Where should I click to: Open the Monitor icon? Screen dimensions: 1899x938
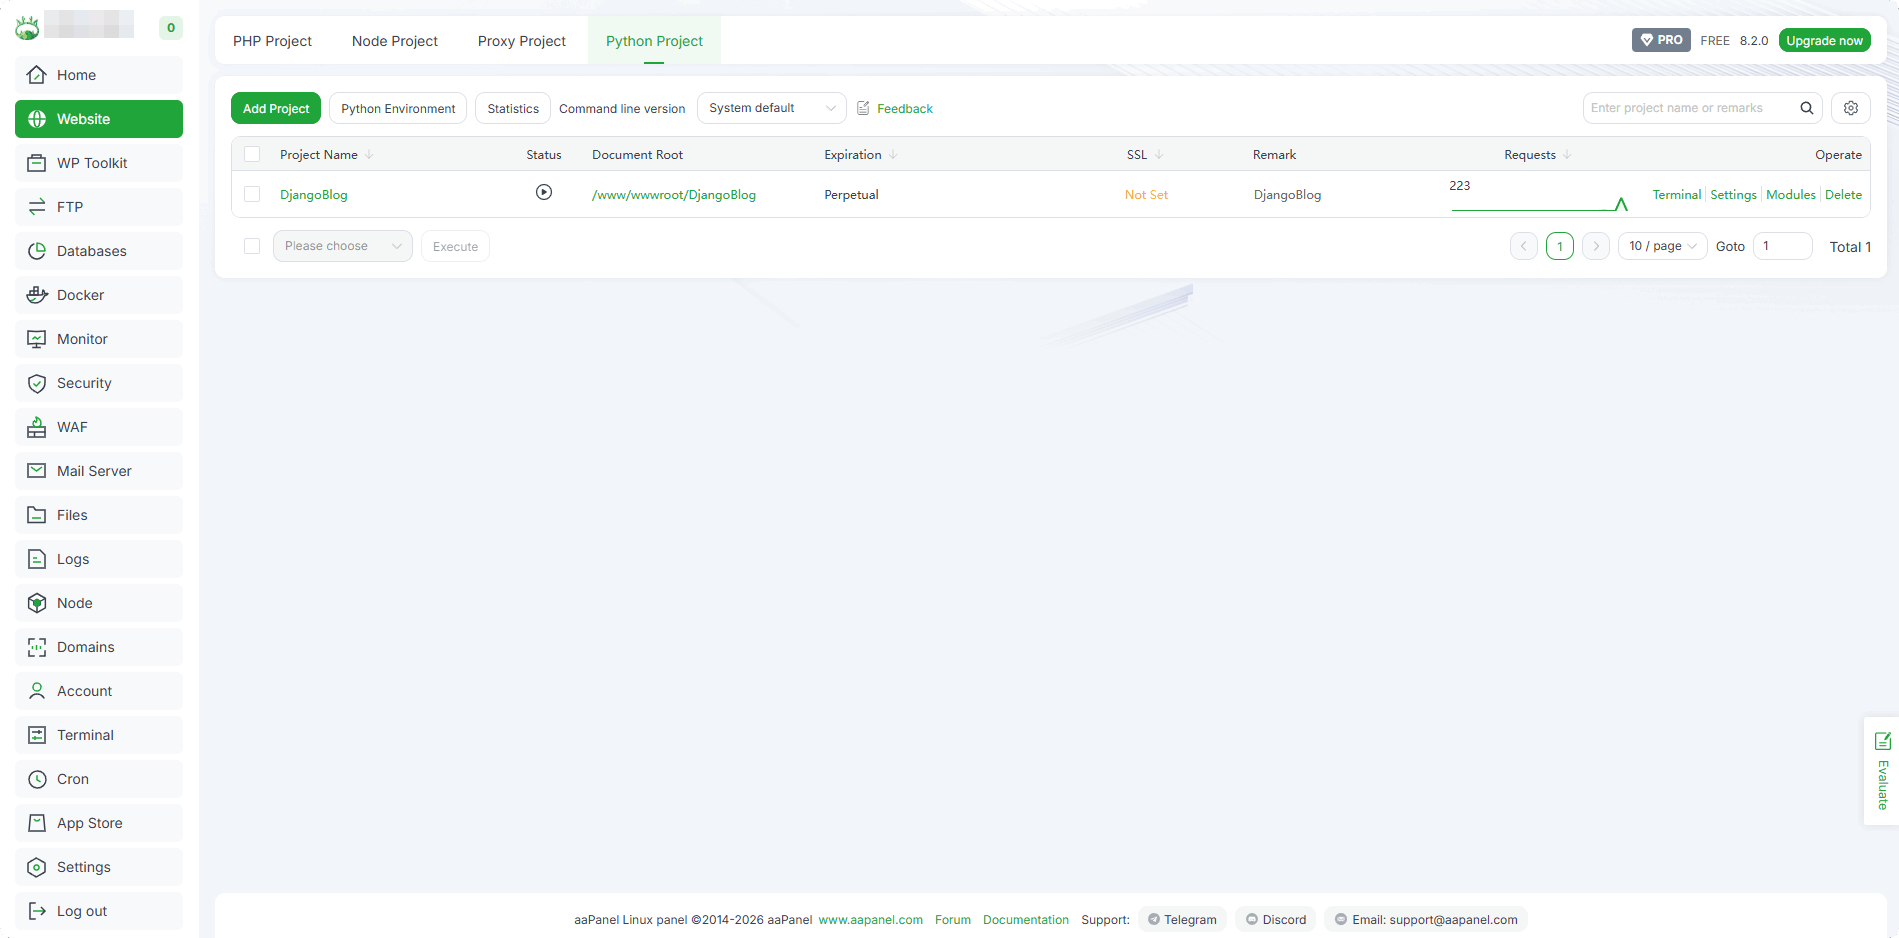click(37, 339)
